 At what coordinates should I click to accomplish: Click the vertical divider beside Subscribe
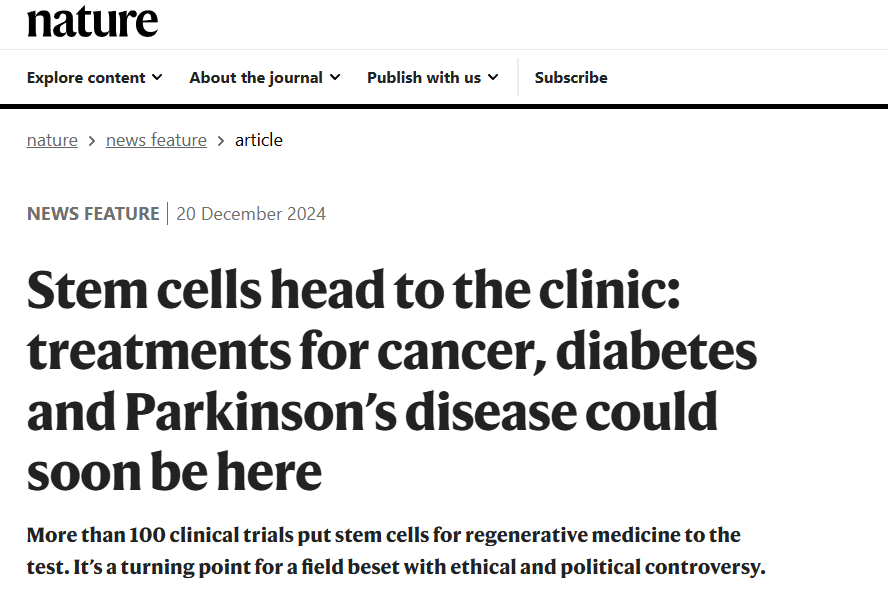pos(518,77)
